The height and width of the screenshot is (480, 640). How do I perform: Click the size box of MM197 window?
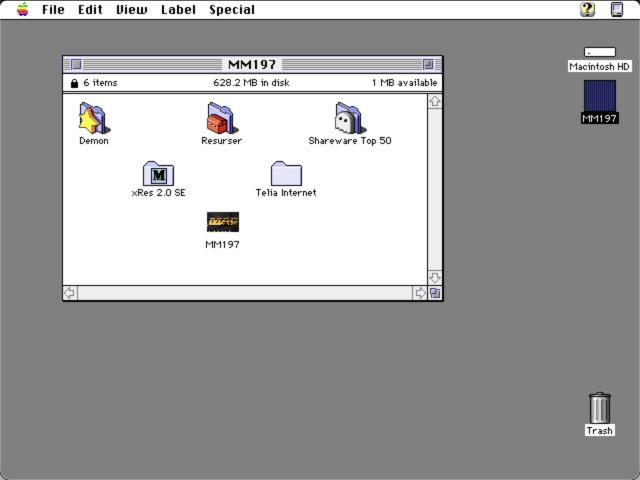(x=435, y=293)
